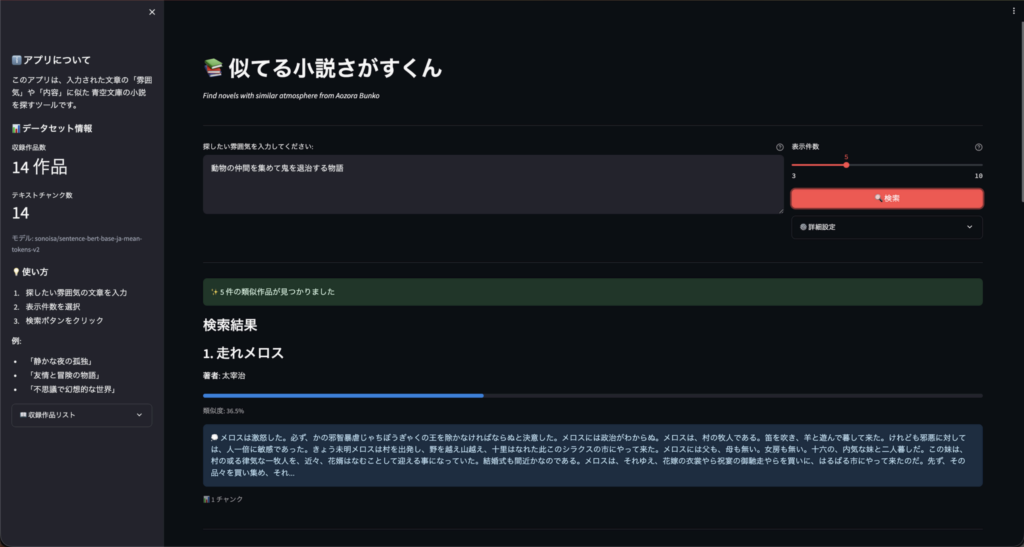Screen dimensions: 1024x547
Task: Click the gear icon in 詳細設定
Action: pyautogui.click(x=803, y=227)
